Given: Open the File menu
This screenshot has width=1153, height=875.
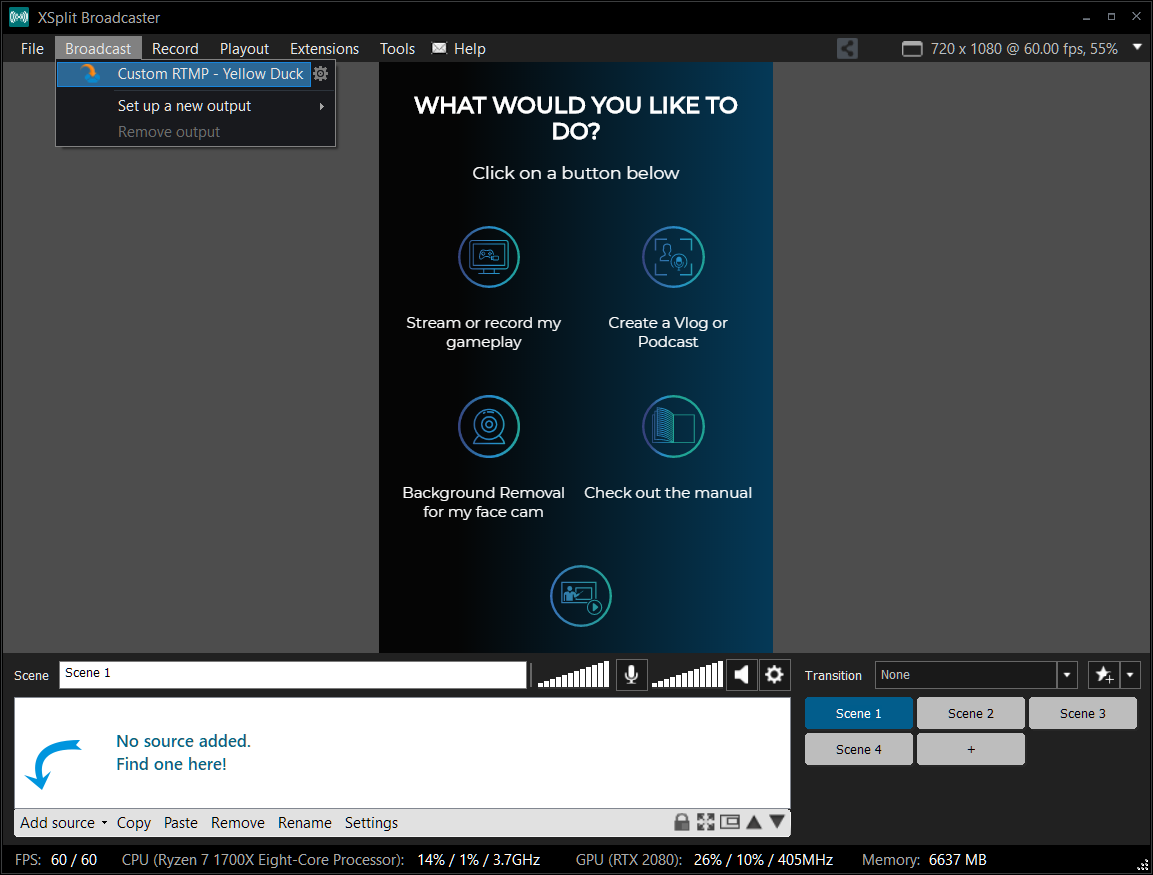Looking at the screenshot, I should point(32,49).
